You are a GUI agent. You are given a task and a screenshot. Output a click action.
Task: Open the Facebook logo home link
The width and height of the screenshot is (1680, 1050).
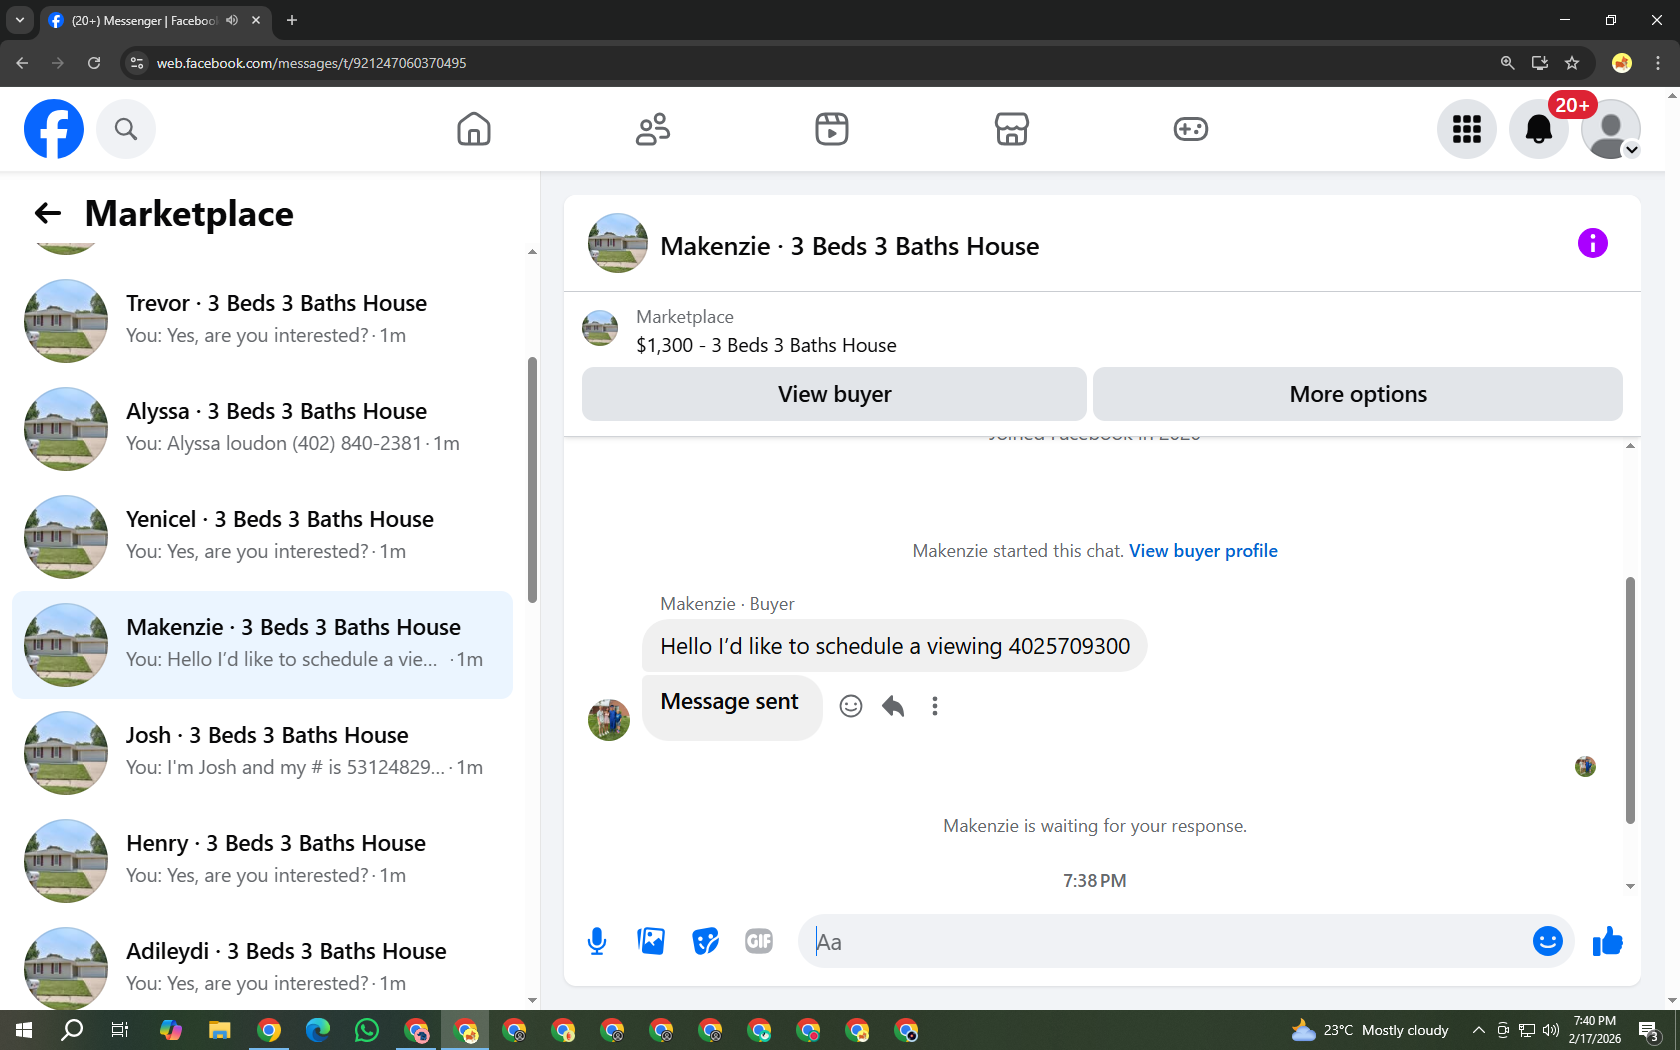click(54, 129)
